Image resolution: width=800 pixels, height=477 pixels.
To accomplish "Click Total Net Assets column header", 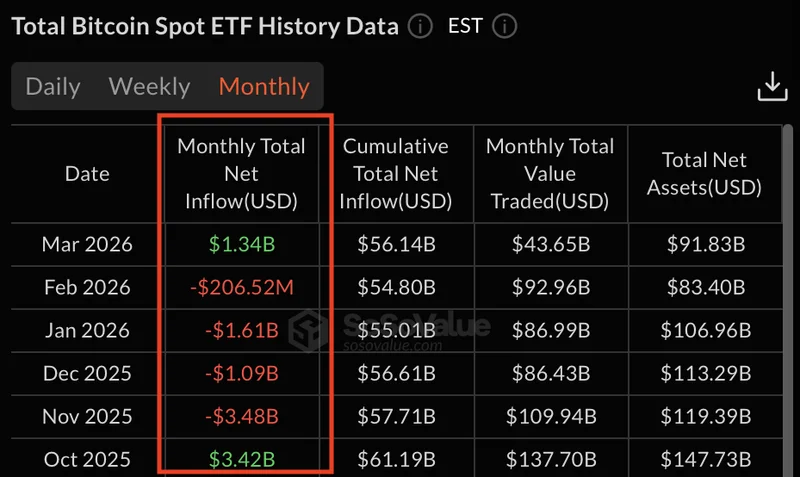I will [x=704, y=173].
